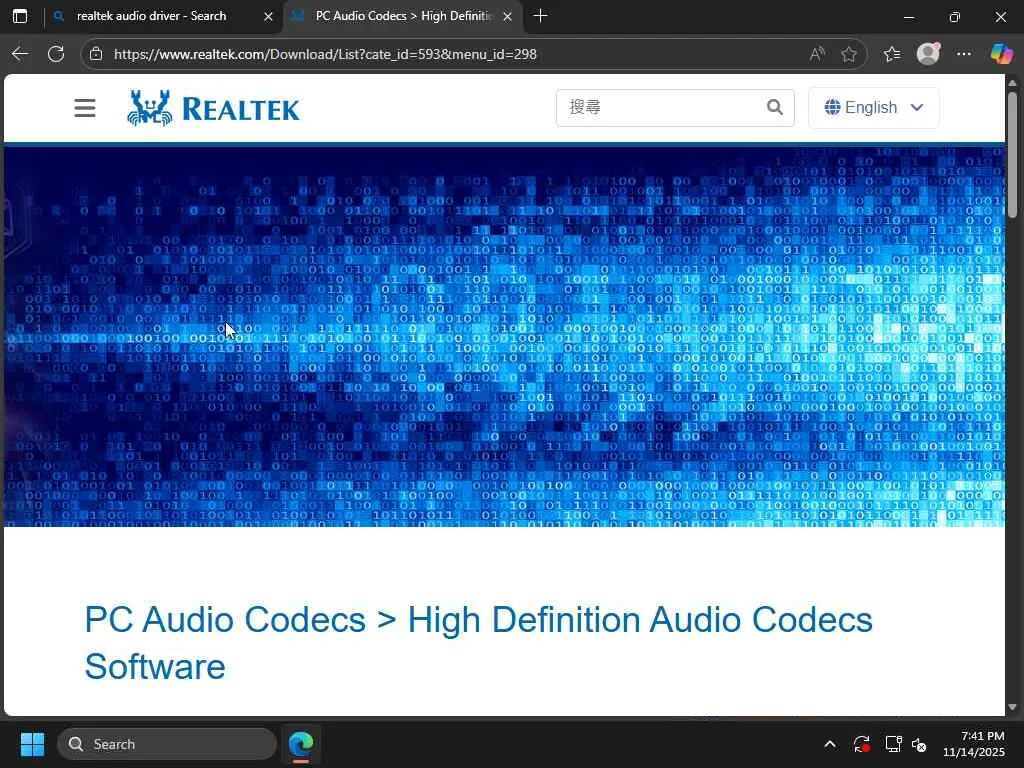Open a new browser tab
Image resolution: width=1024 pixels, height=768 pixels.
(x=540, y=16)
